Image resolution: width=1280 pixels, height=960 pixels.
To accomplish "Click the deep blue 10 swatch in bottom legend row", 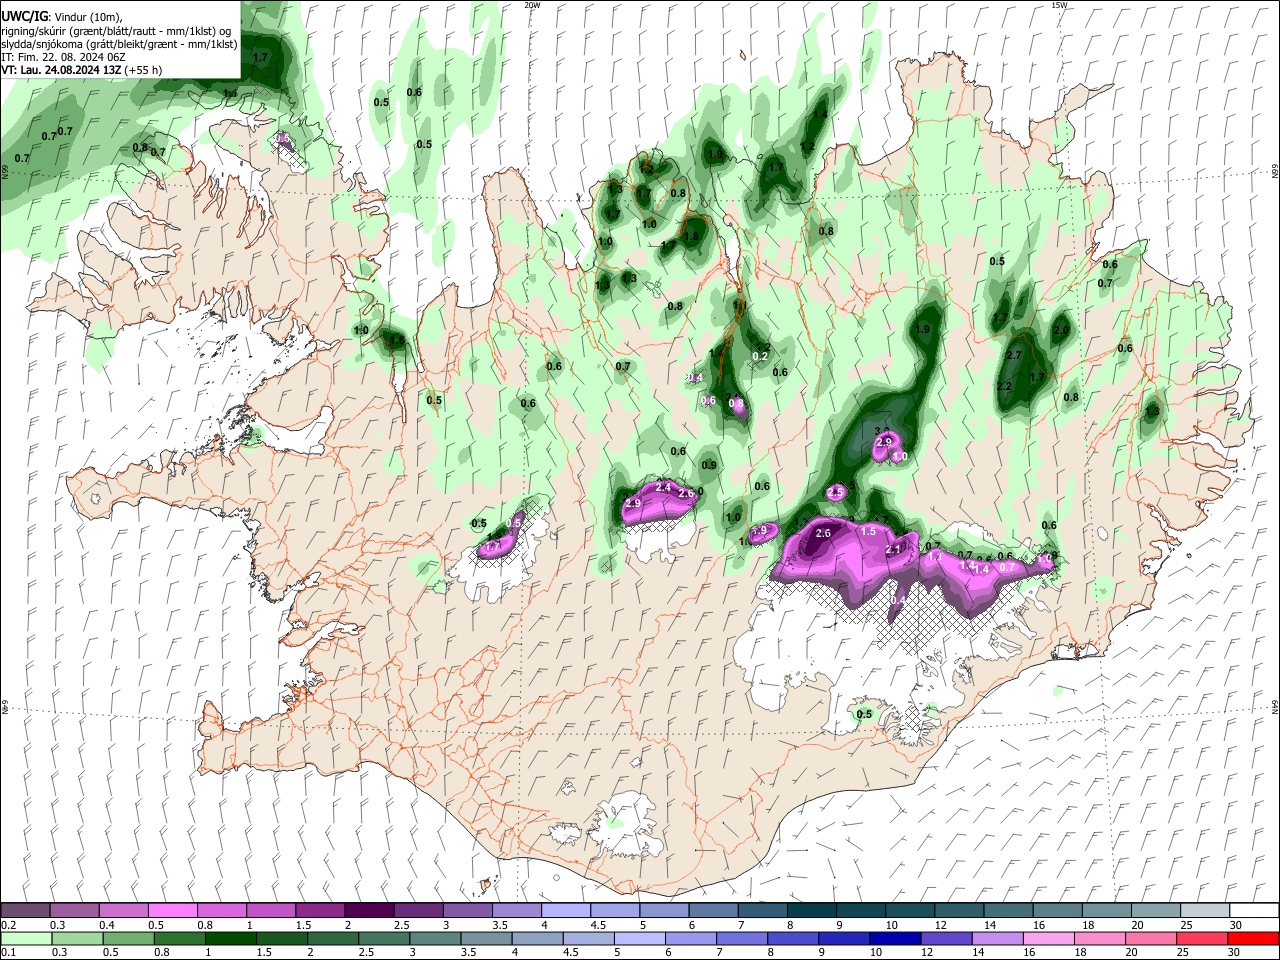I will (x=893, y=939).
